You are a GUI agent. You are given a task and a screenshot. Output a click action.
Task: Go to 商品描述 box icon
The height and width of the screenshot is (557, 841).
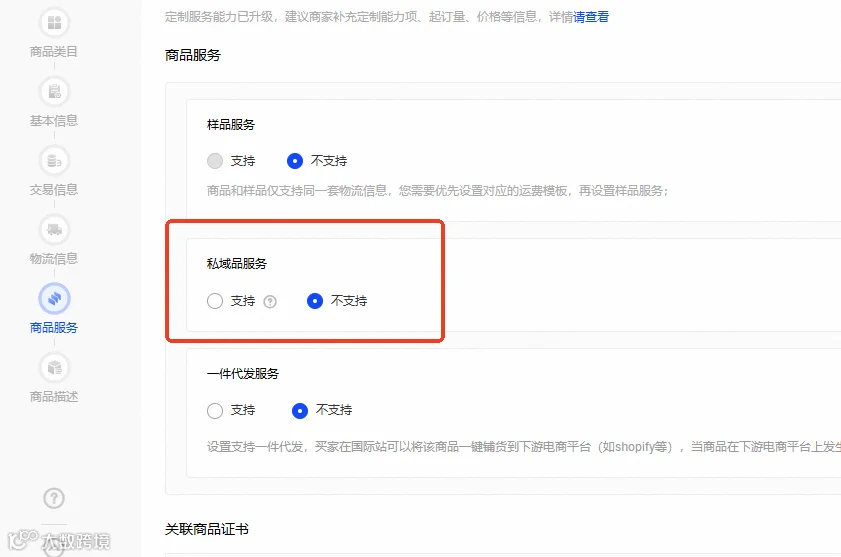54,368
